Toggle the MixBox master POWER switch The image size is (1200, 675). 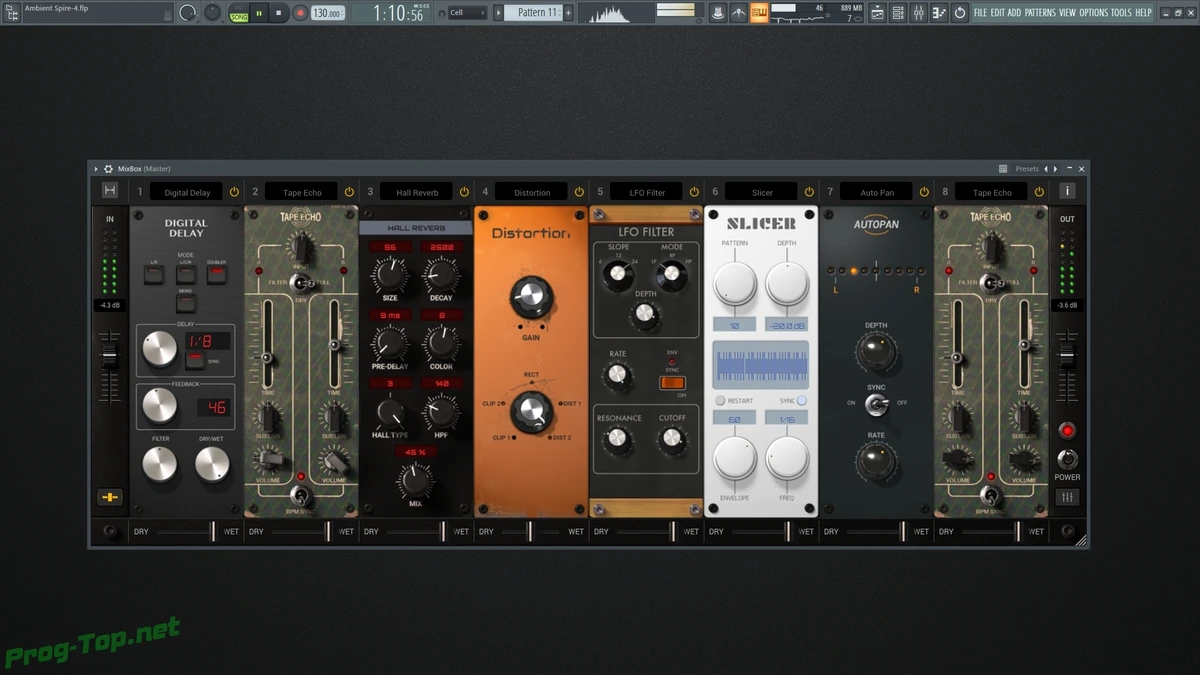click(x=1067, y=459)
